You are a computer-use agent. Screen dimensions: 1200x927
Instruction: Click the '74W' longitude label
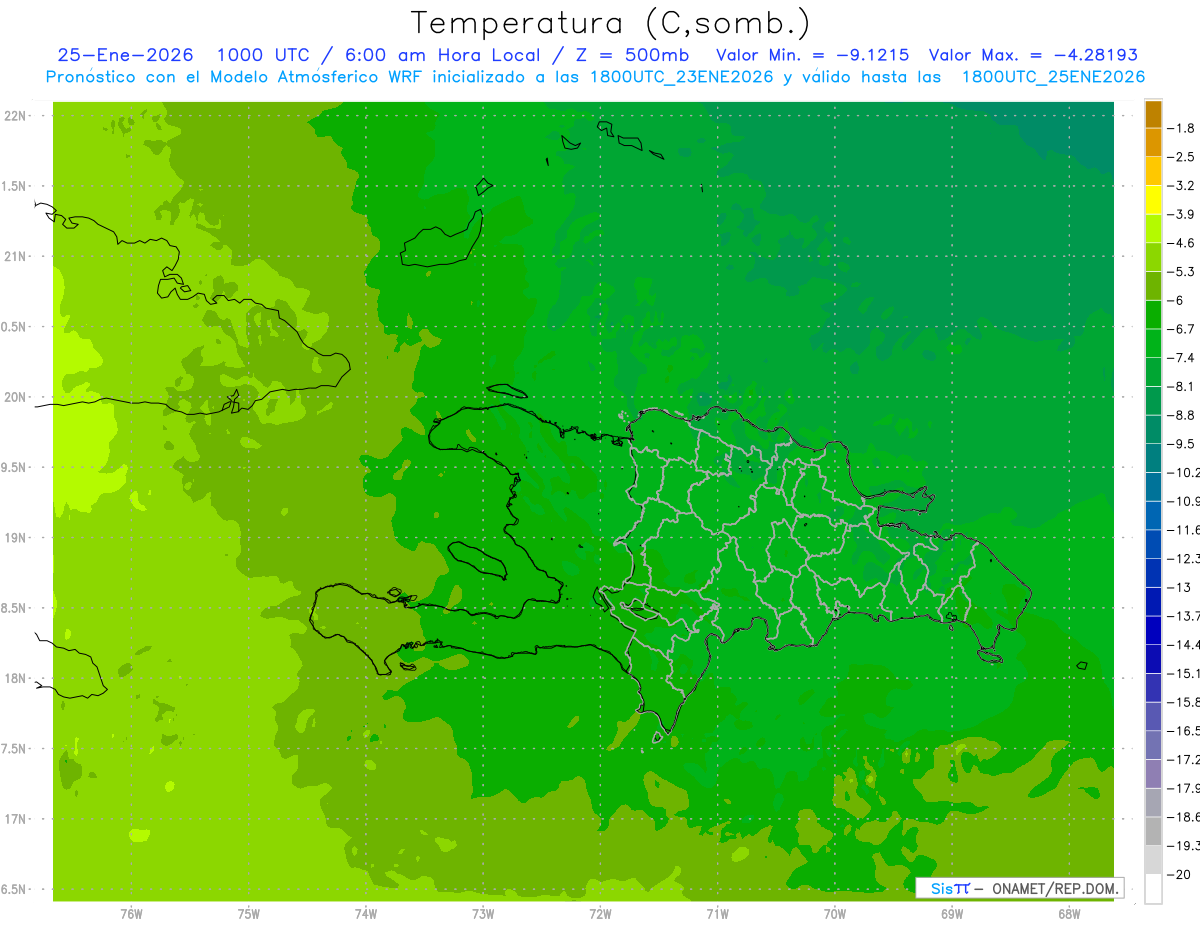[366, 913]
